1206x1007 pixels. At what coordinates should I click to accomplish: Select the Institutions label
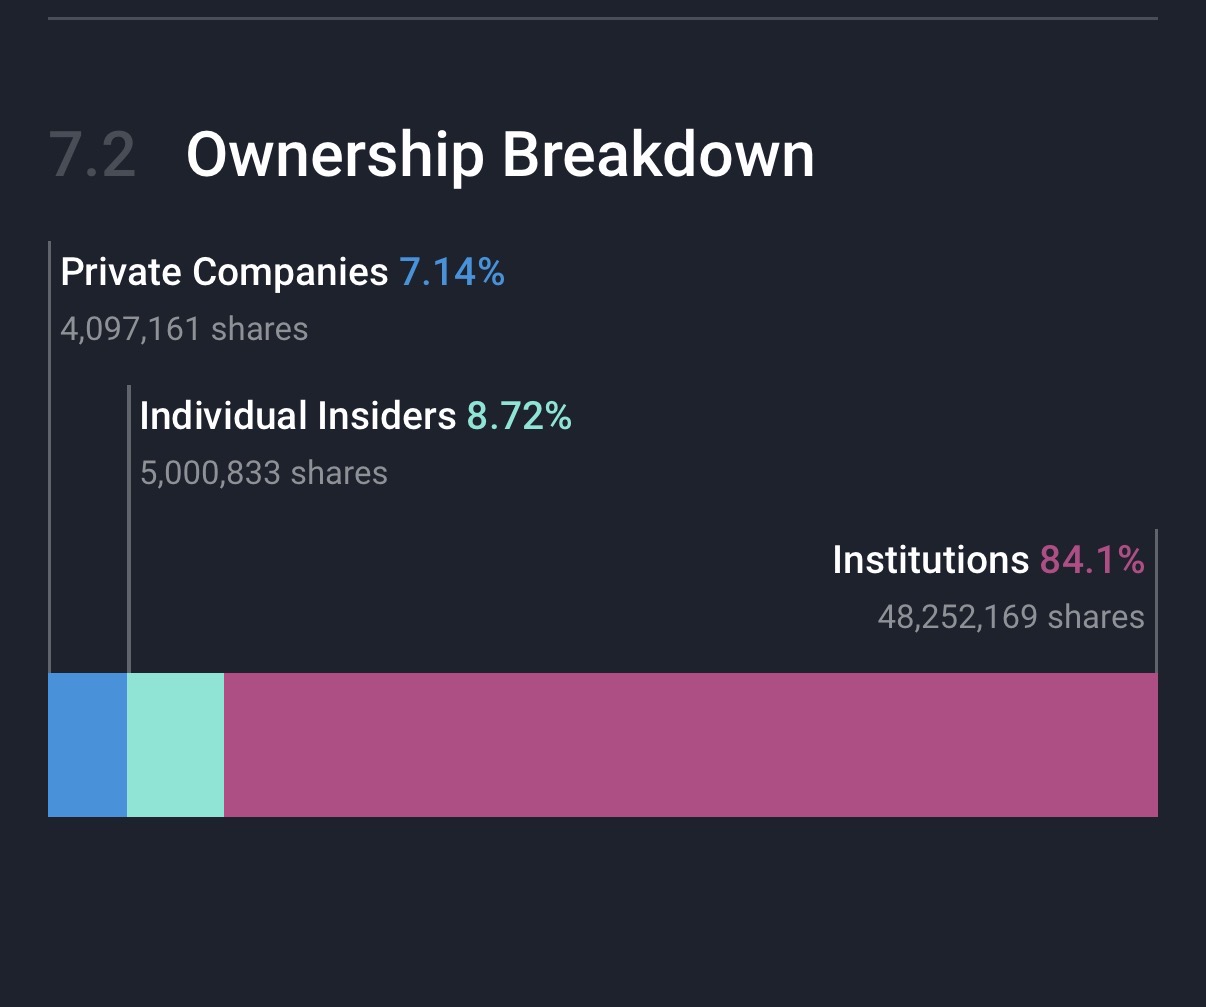(x=930, y=560)
